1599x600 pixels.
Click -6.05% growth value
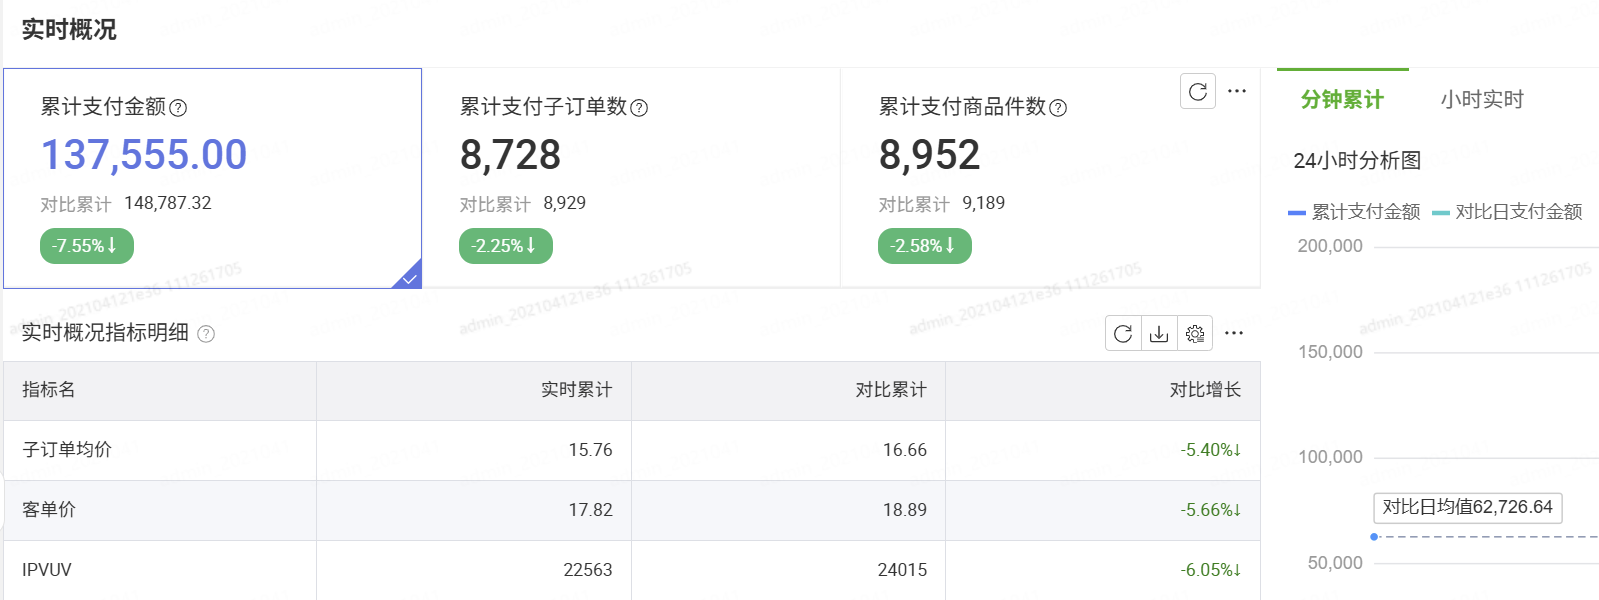1211,570
